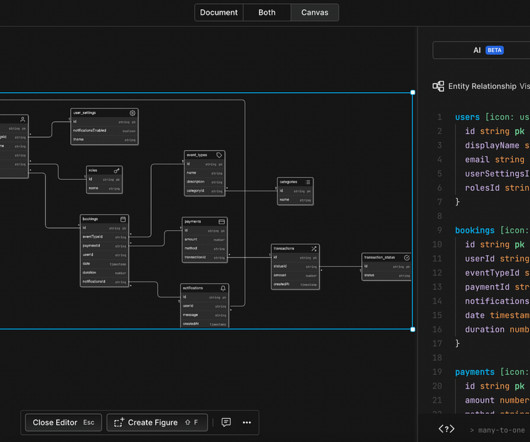Click the tag icon on event_types table
The image size is (530, 442).
pos(219,155)
